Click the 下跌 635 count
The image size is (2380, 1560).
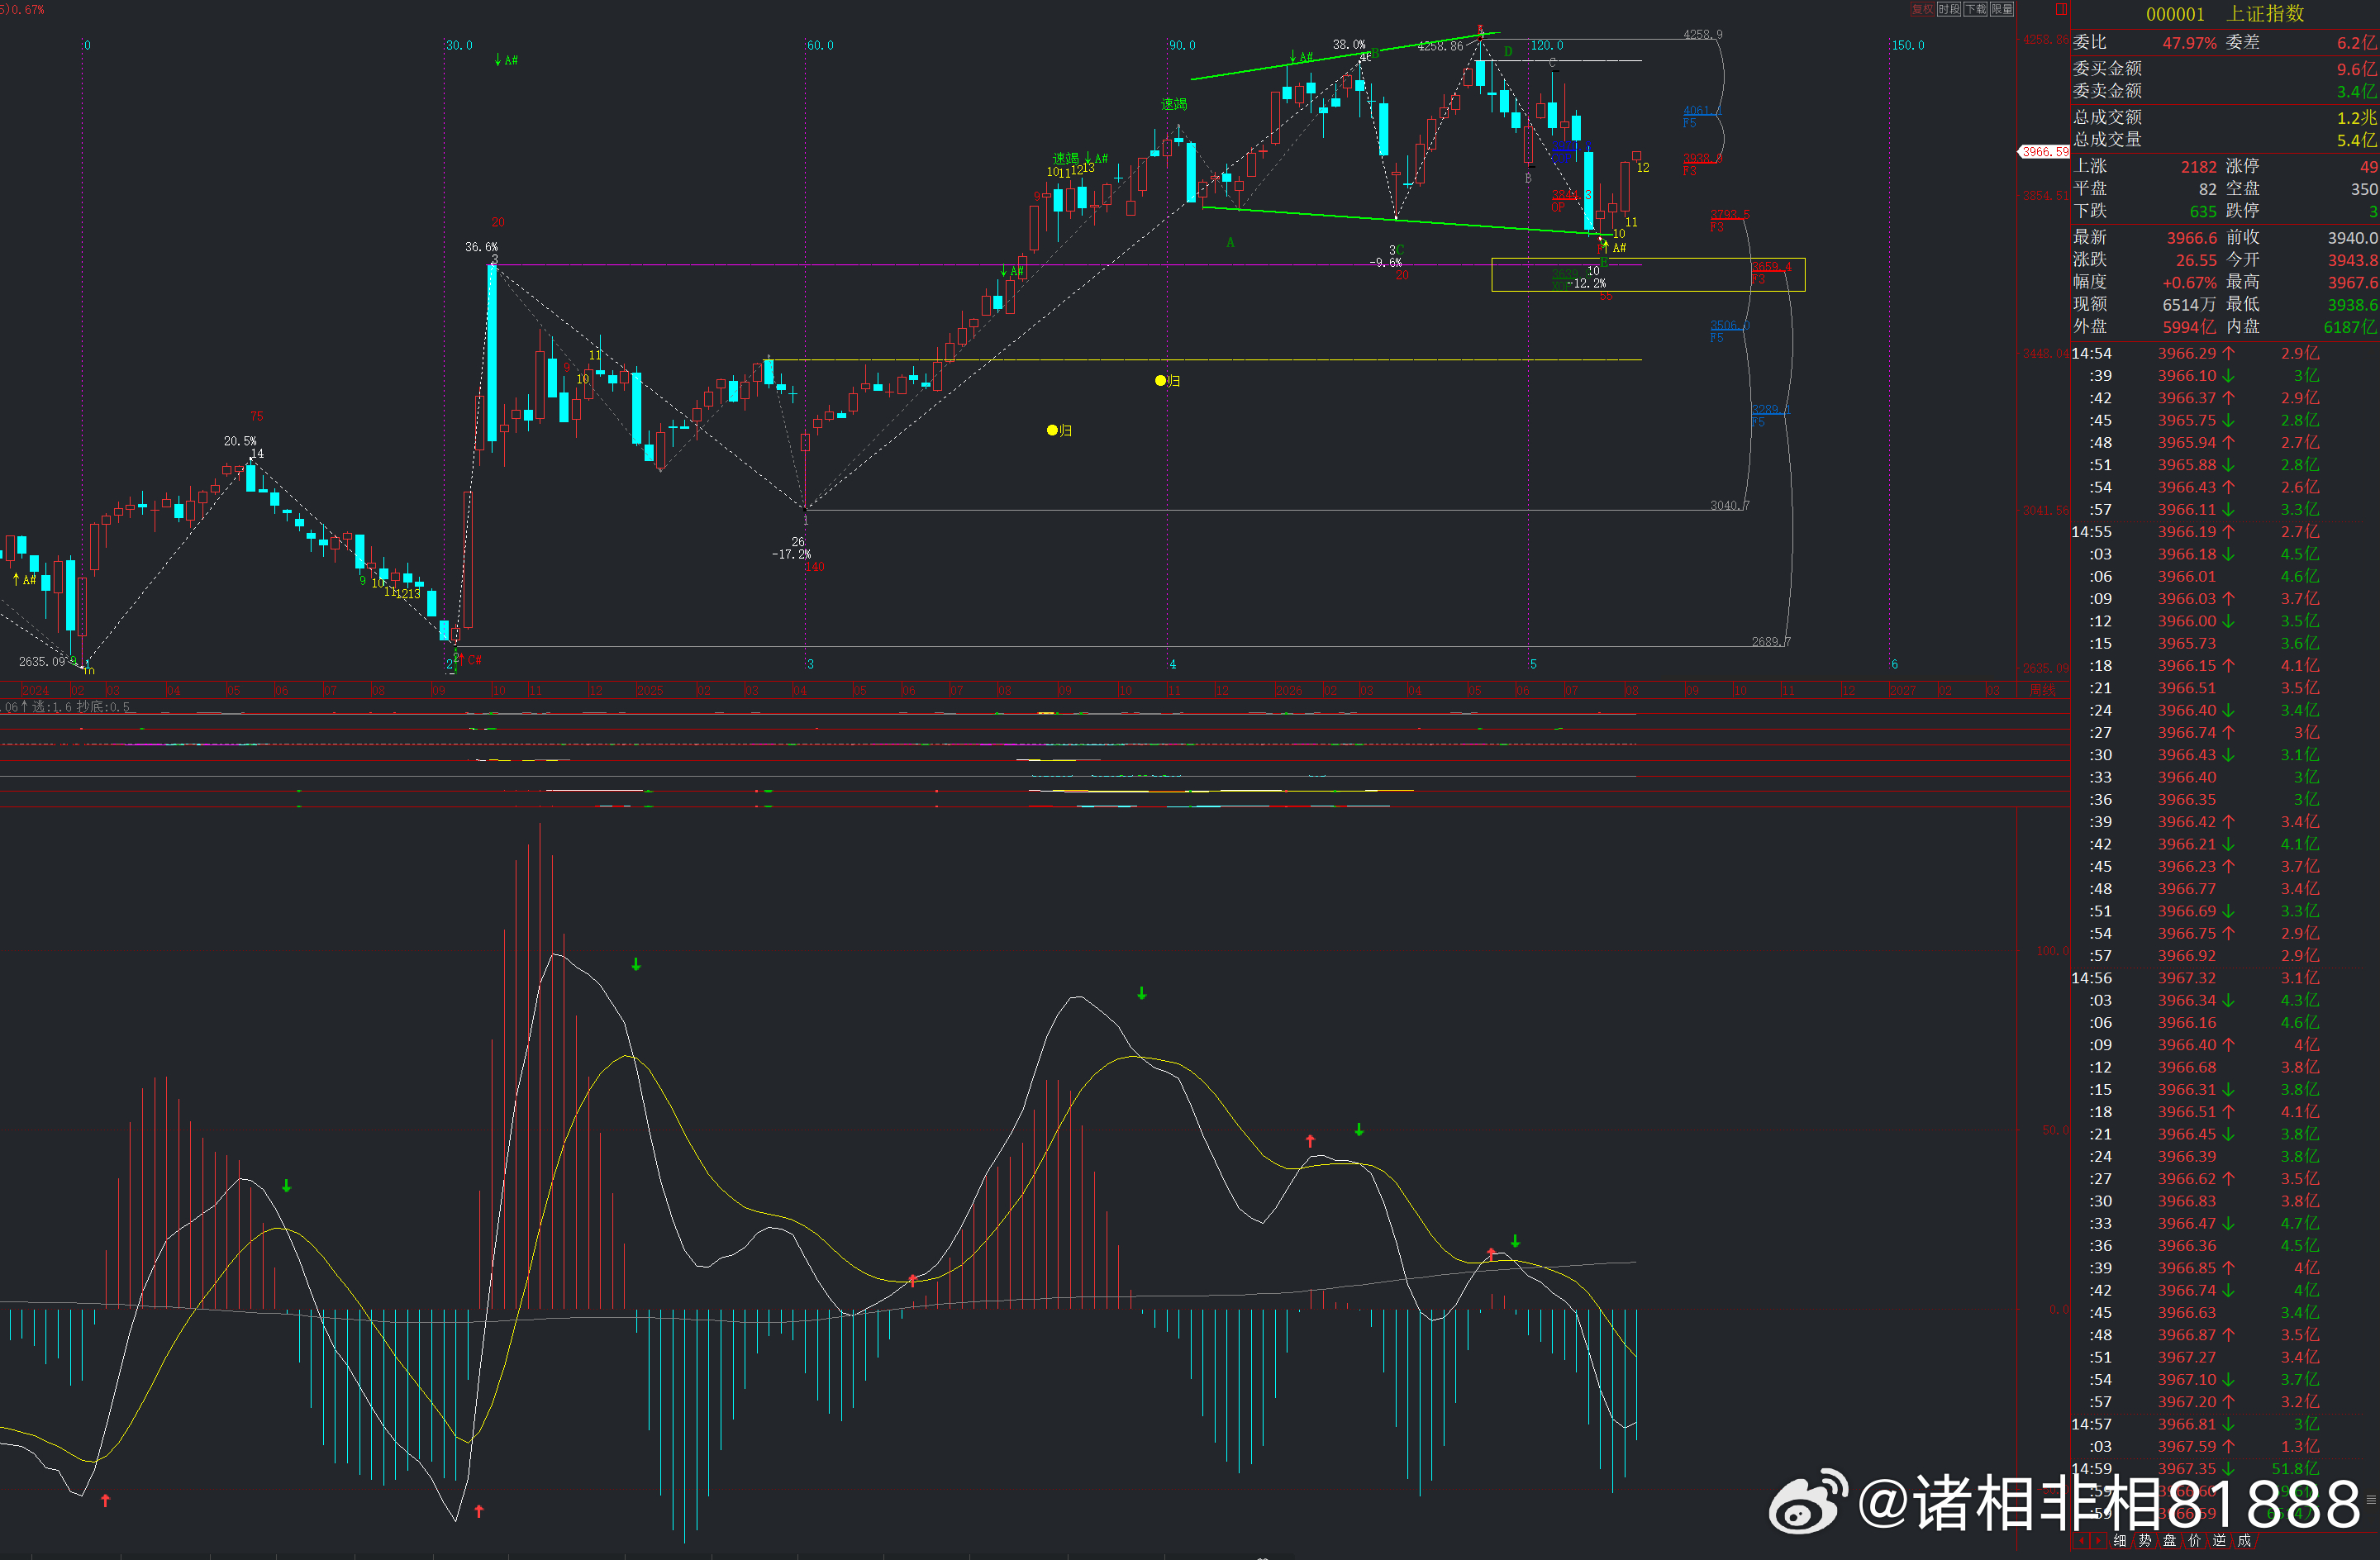tap(2203, 212)
